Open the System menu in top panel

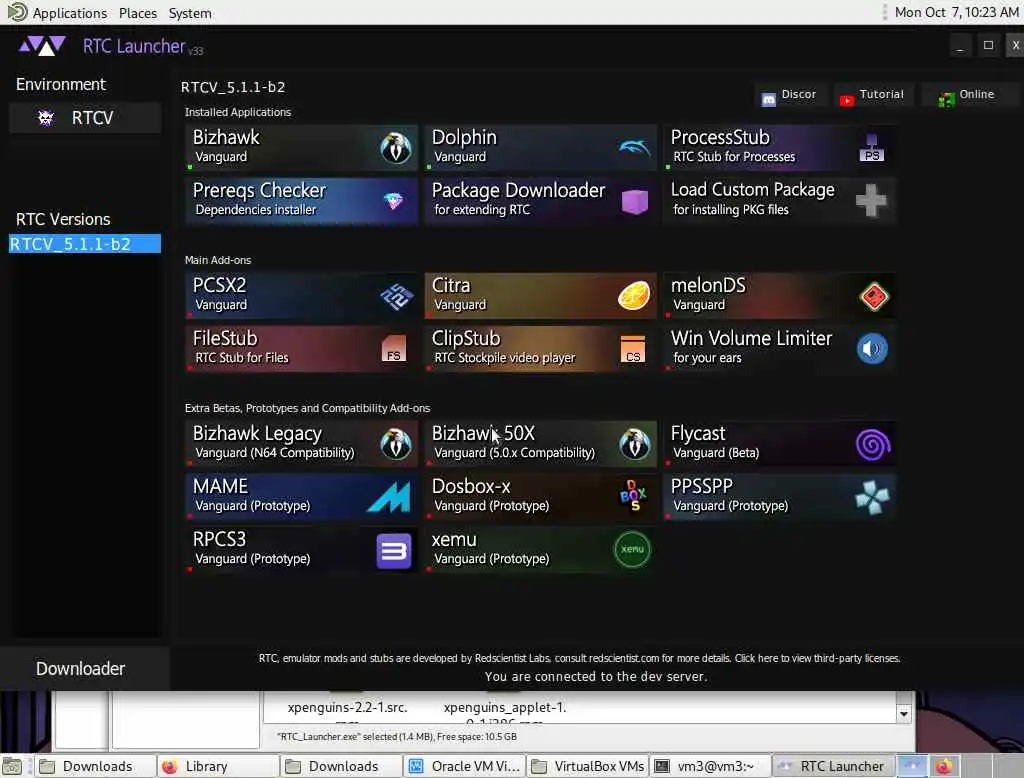coord(190,13)
